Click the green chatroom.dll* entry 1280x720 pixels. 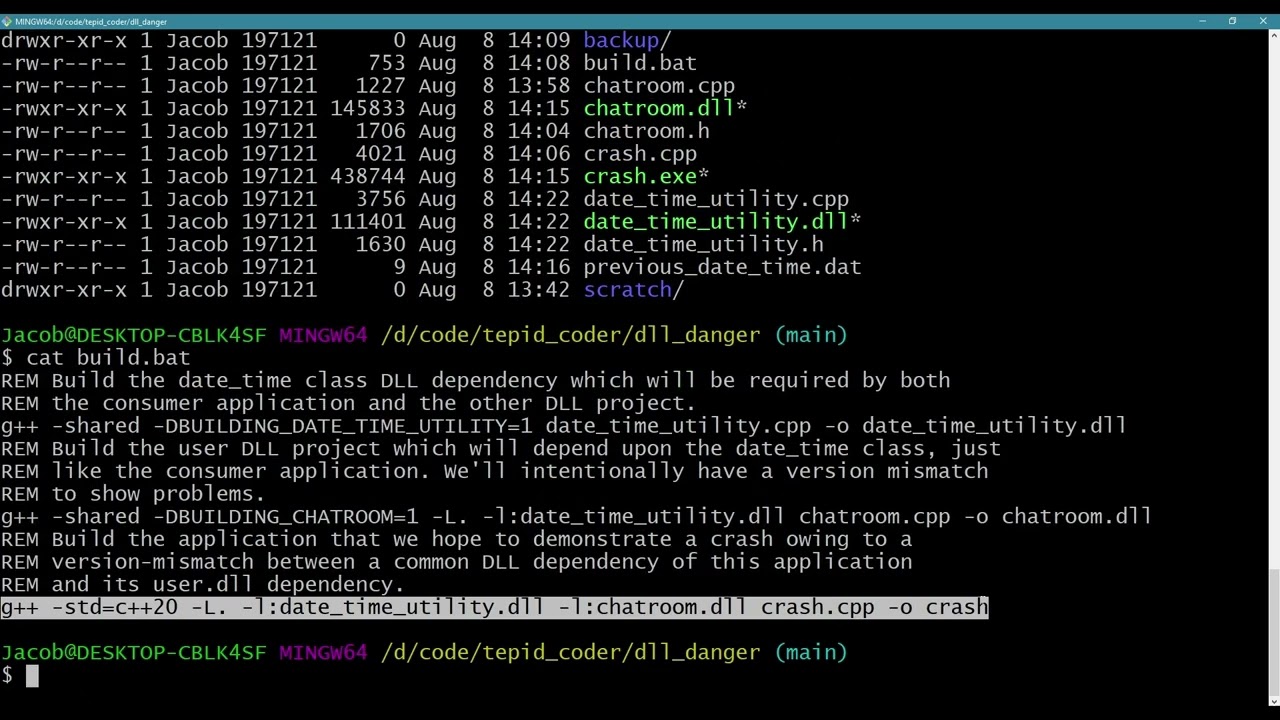665,108
